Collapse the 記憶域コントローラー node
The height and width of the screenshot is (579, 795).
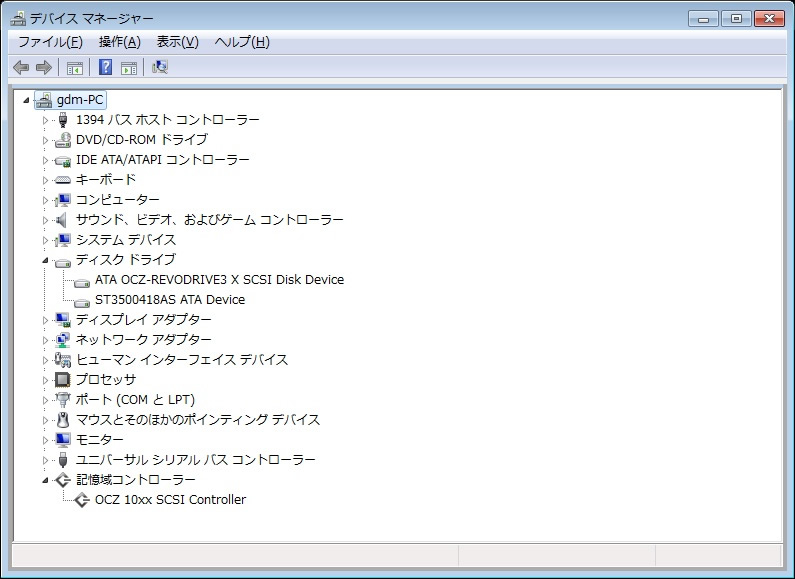point(45,480)
